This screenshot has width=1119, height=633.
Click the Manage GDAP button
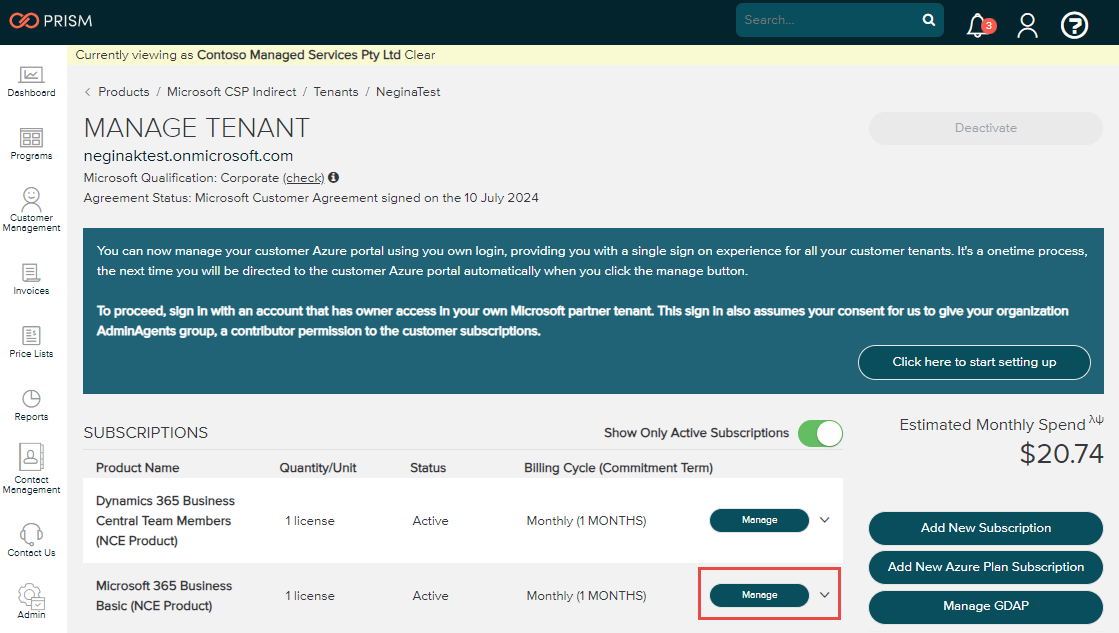pyautogui.click(x=986, y=606)
